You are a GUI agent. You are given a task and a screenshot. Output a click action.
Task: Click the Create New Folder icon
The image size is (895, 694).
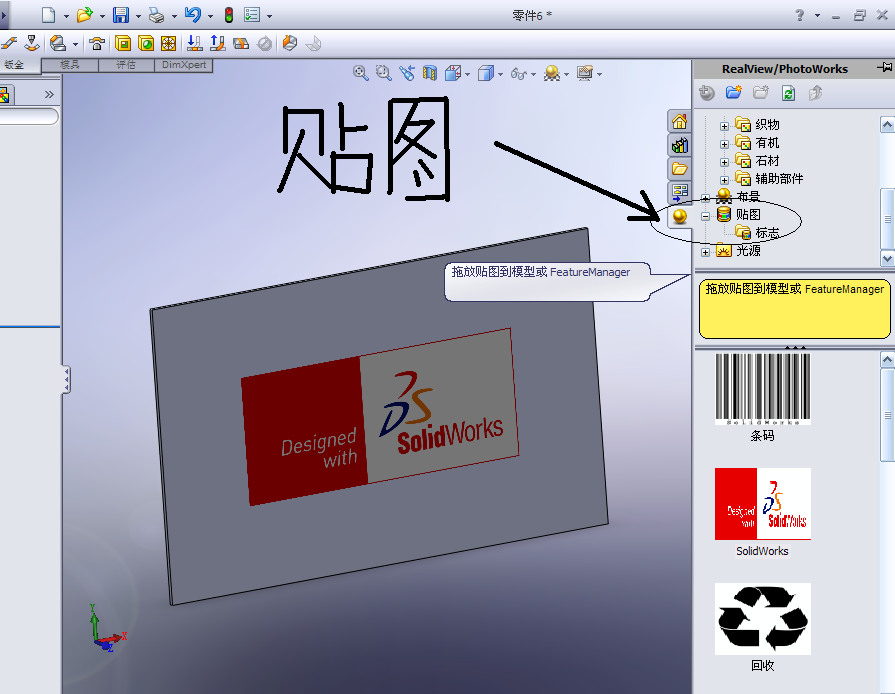761,92
